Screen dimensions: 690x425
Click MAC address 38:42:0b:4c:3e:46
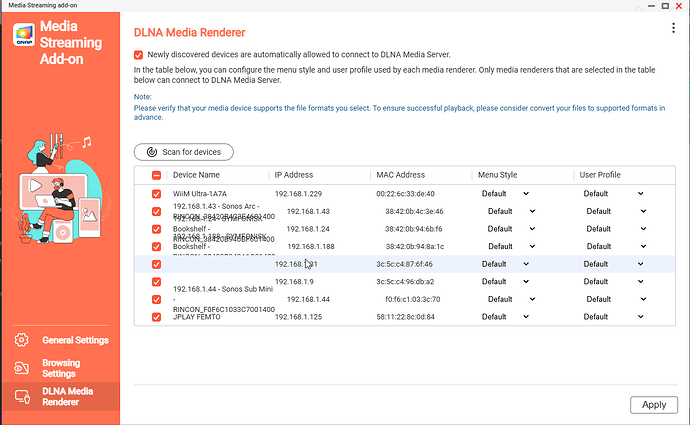414,211
